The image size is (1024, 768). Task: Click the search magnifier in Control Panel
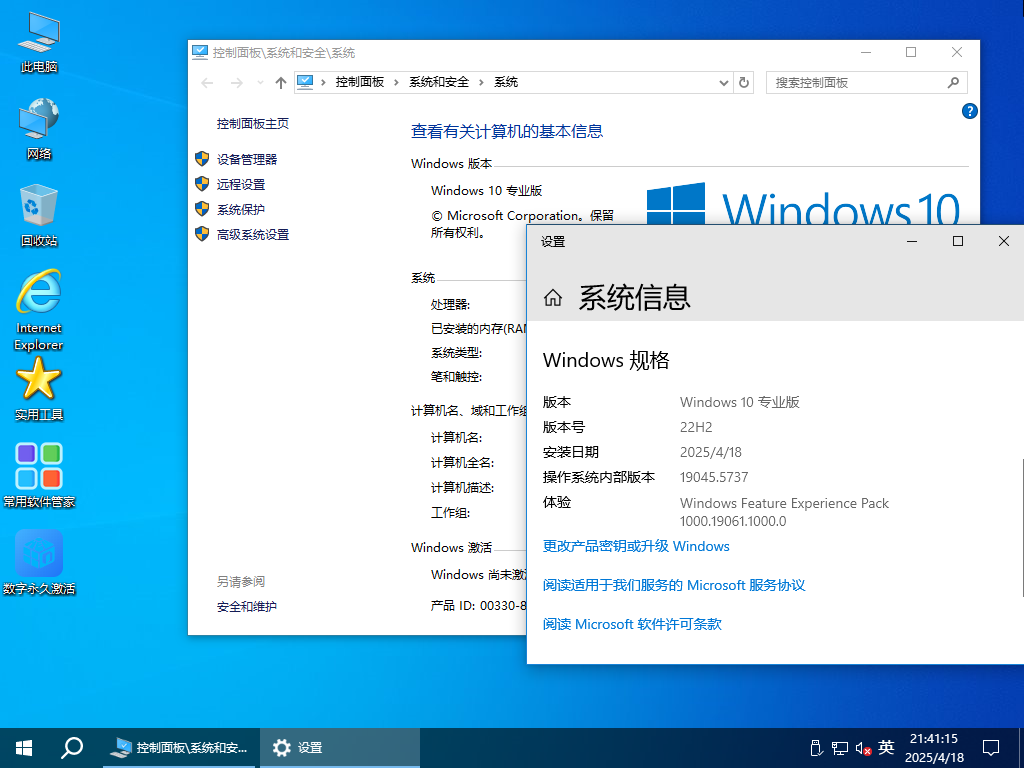click(953, 82)
